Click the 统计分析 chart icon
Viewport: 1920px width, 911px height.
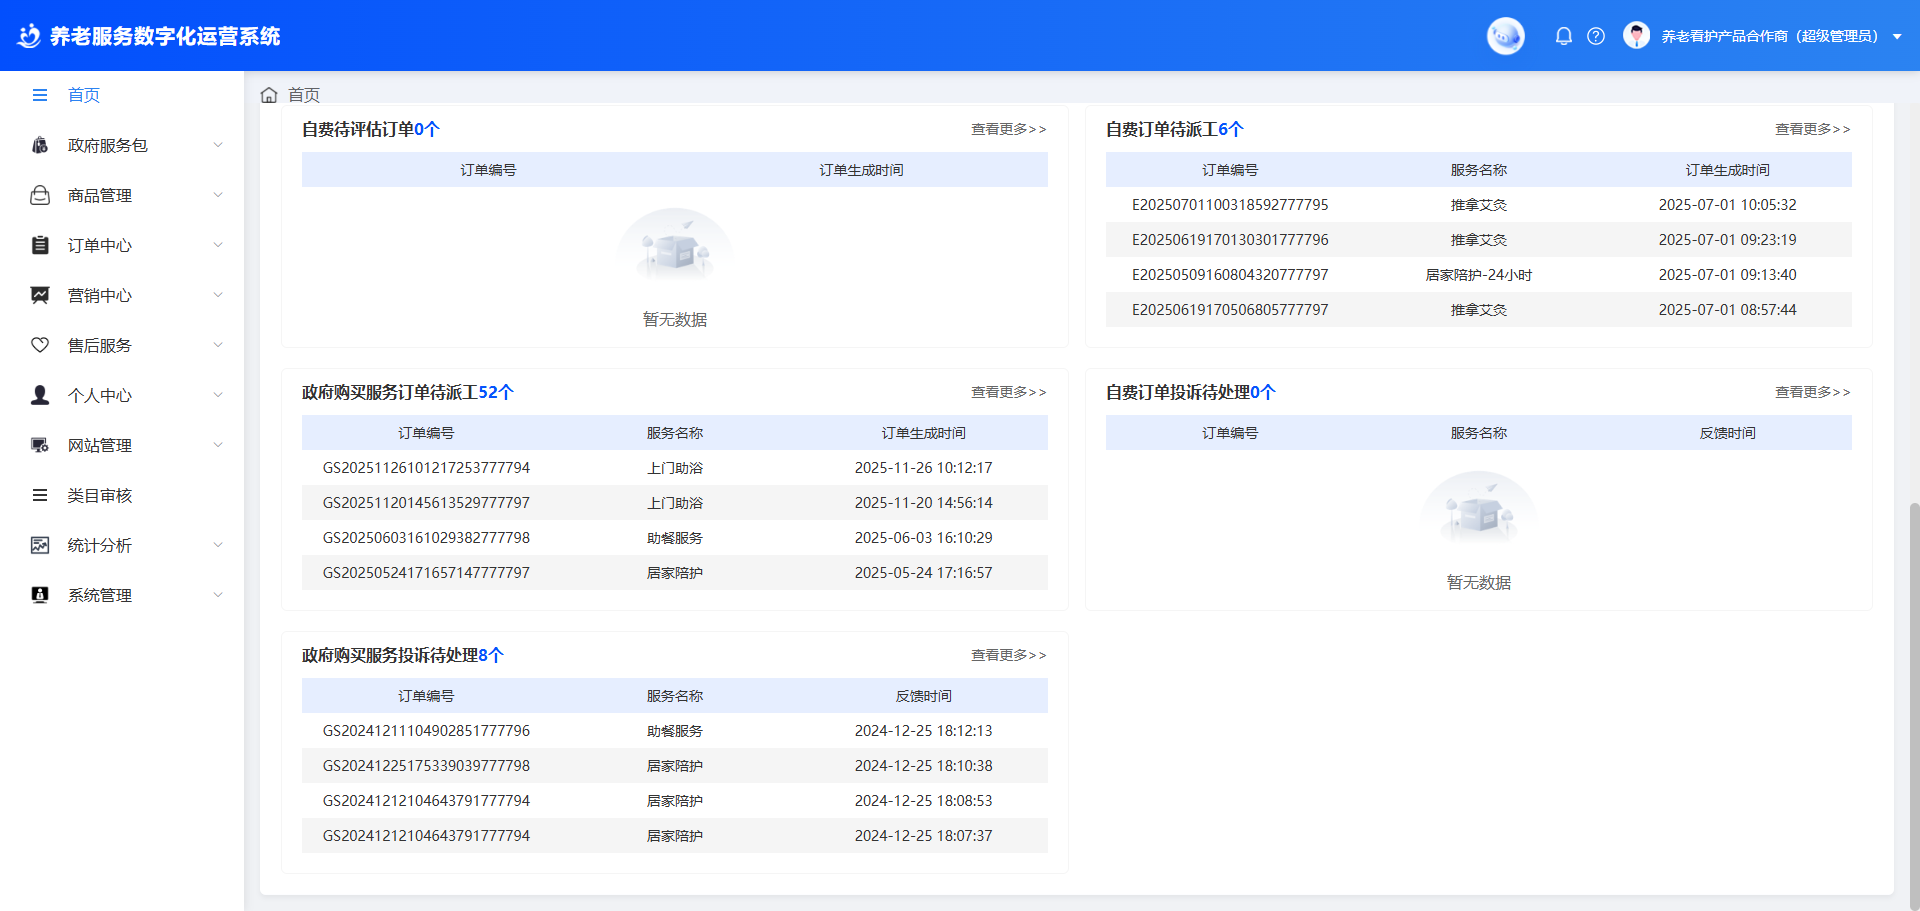(x=40, y=545)
